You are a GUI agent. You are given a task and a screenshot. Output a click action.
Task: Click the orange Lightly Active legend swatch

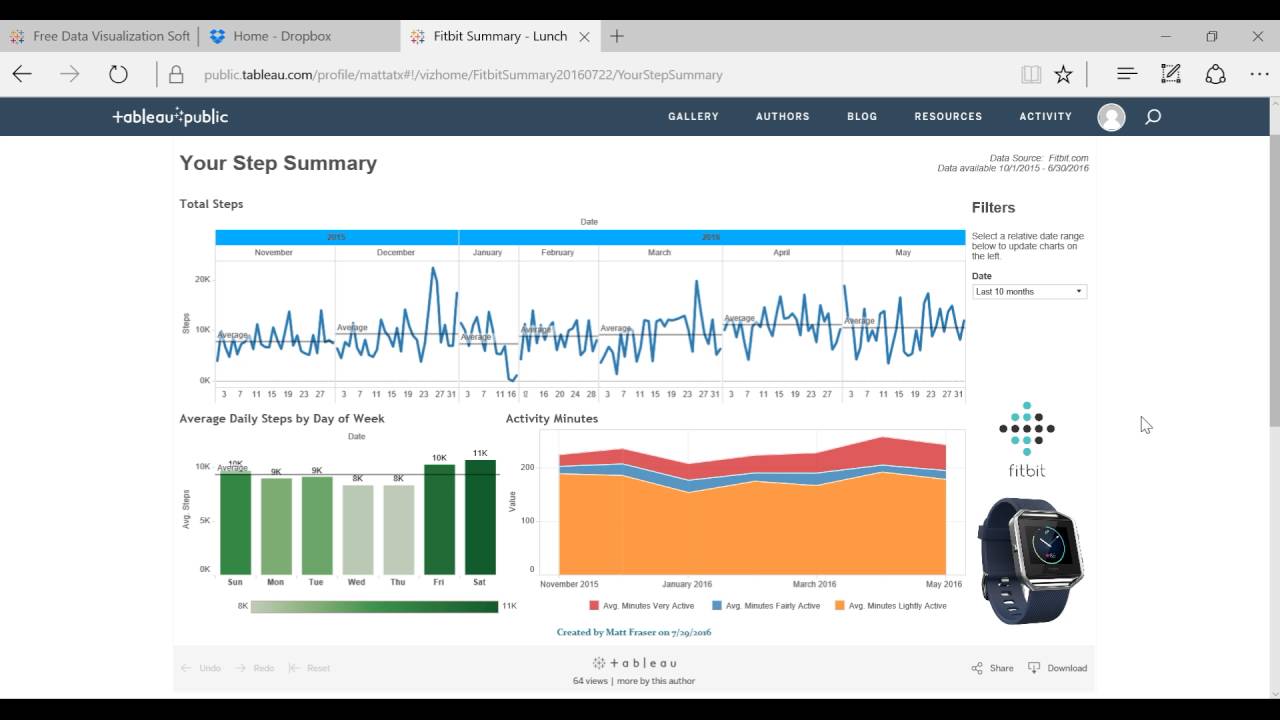coord(840,606)
